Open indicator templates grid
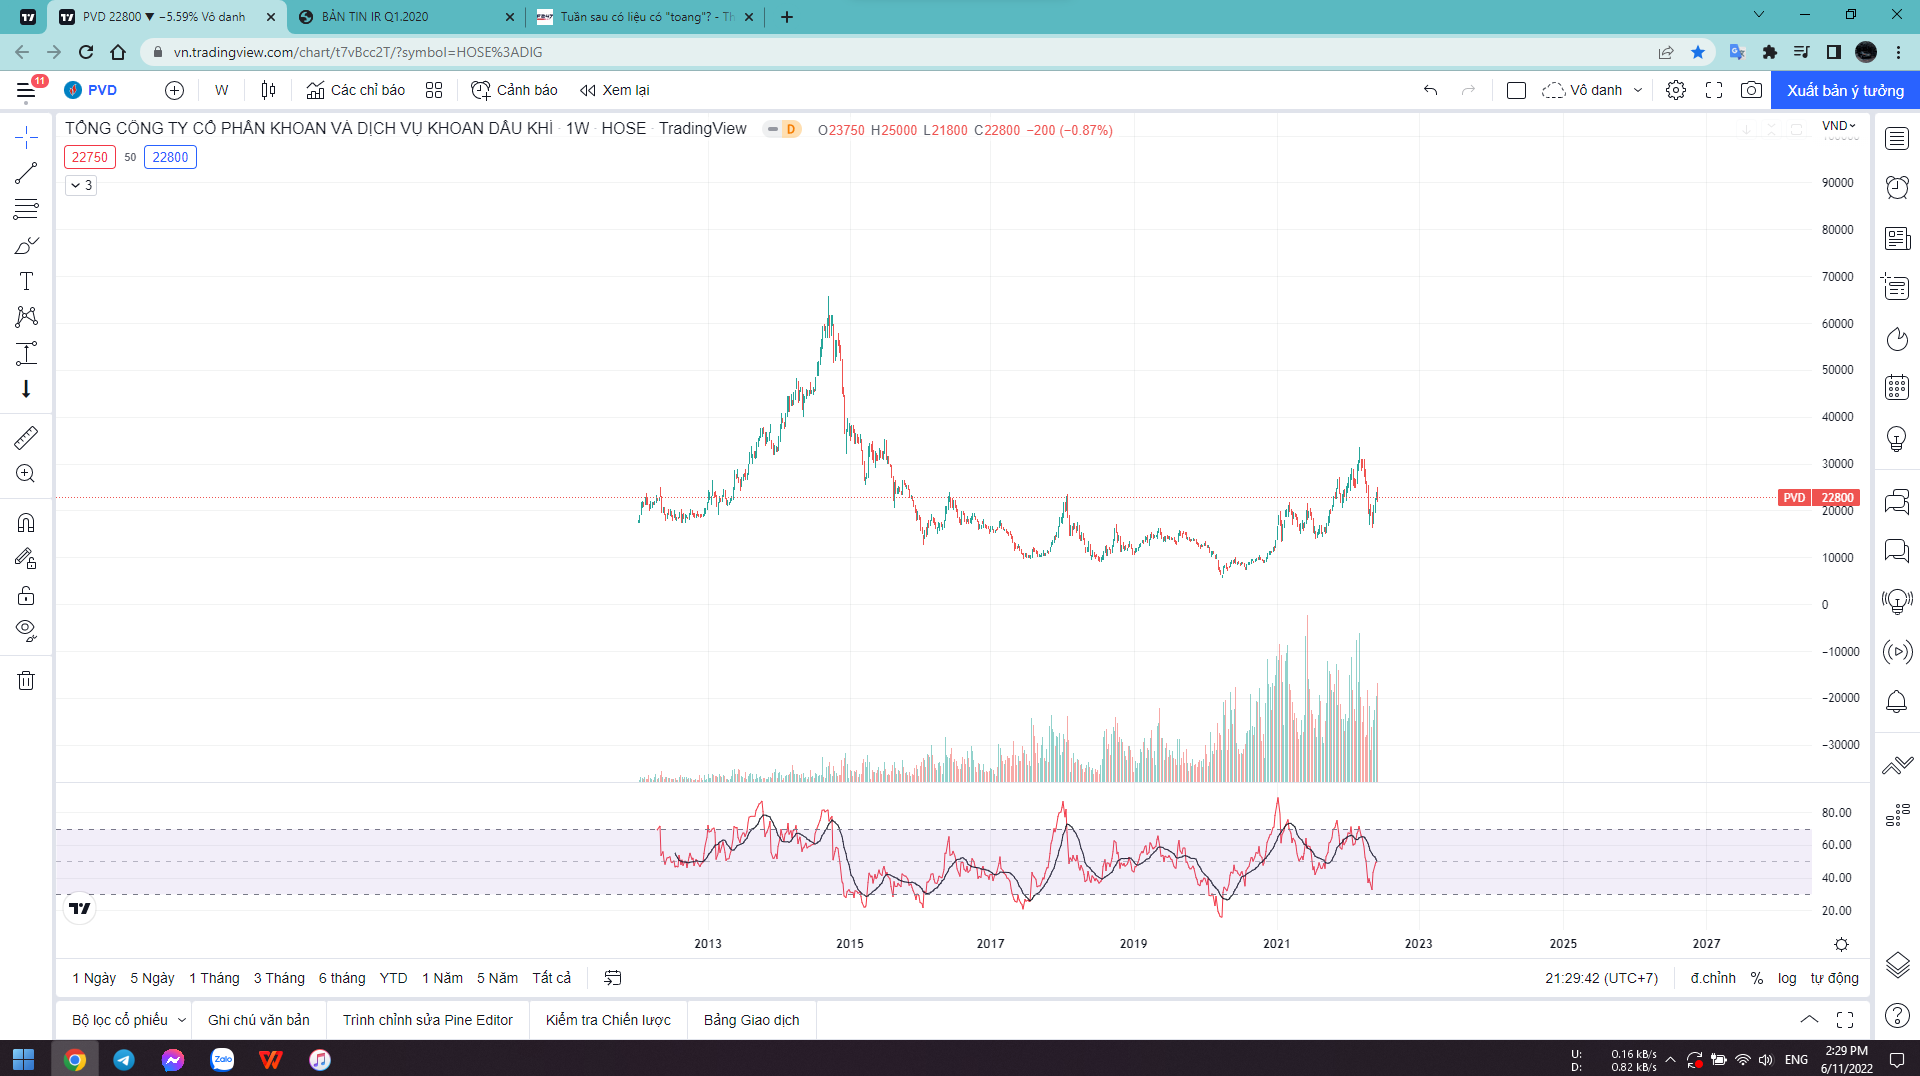 [x=434, y=90]
